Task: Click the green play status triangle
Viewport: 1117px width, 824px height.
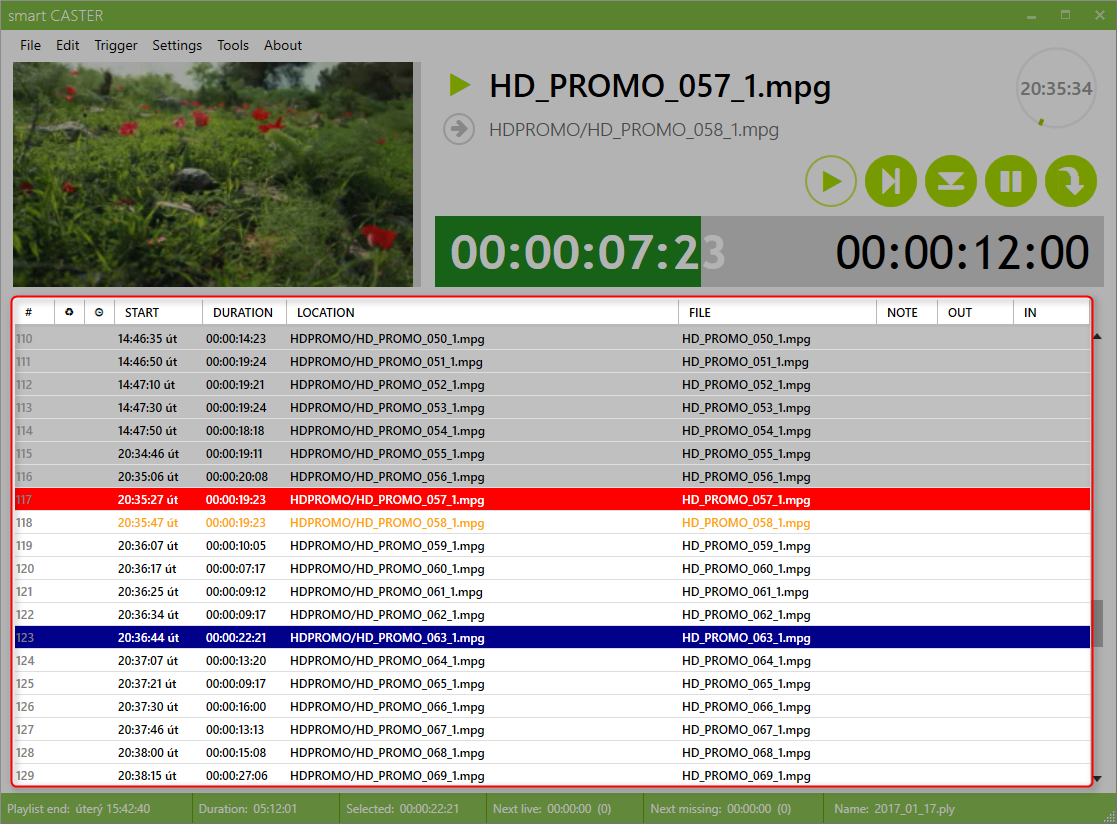Action: click(460, 85)
